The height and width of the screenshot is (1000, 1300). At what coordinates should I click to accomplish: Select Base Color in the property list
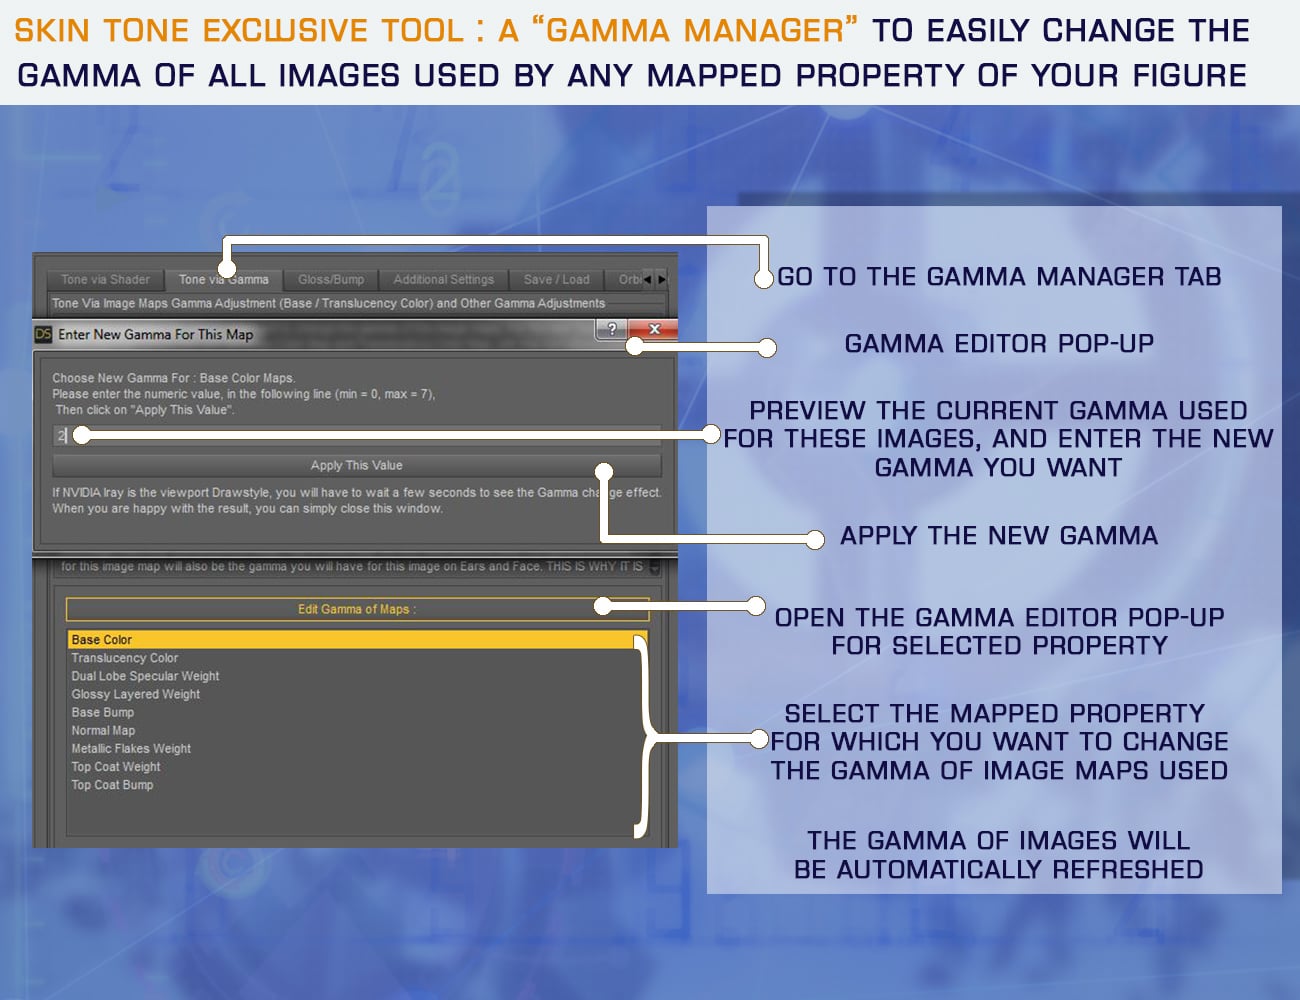tap(102, 640)
